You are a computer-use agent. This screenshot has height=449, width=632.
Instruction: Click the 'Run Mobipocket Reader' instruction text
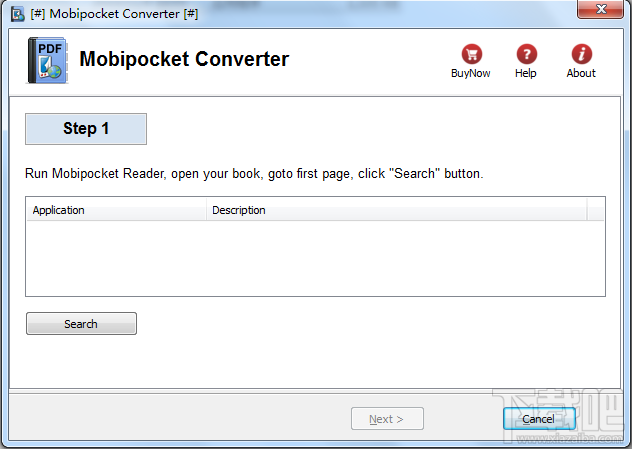tap(254, 174)
